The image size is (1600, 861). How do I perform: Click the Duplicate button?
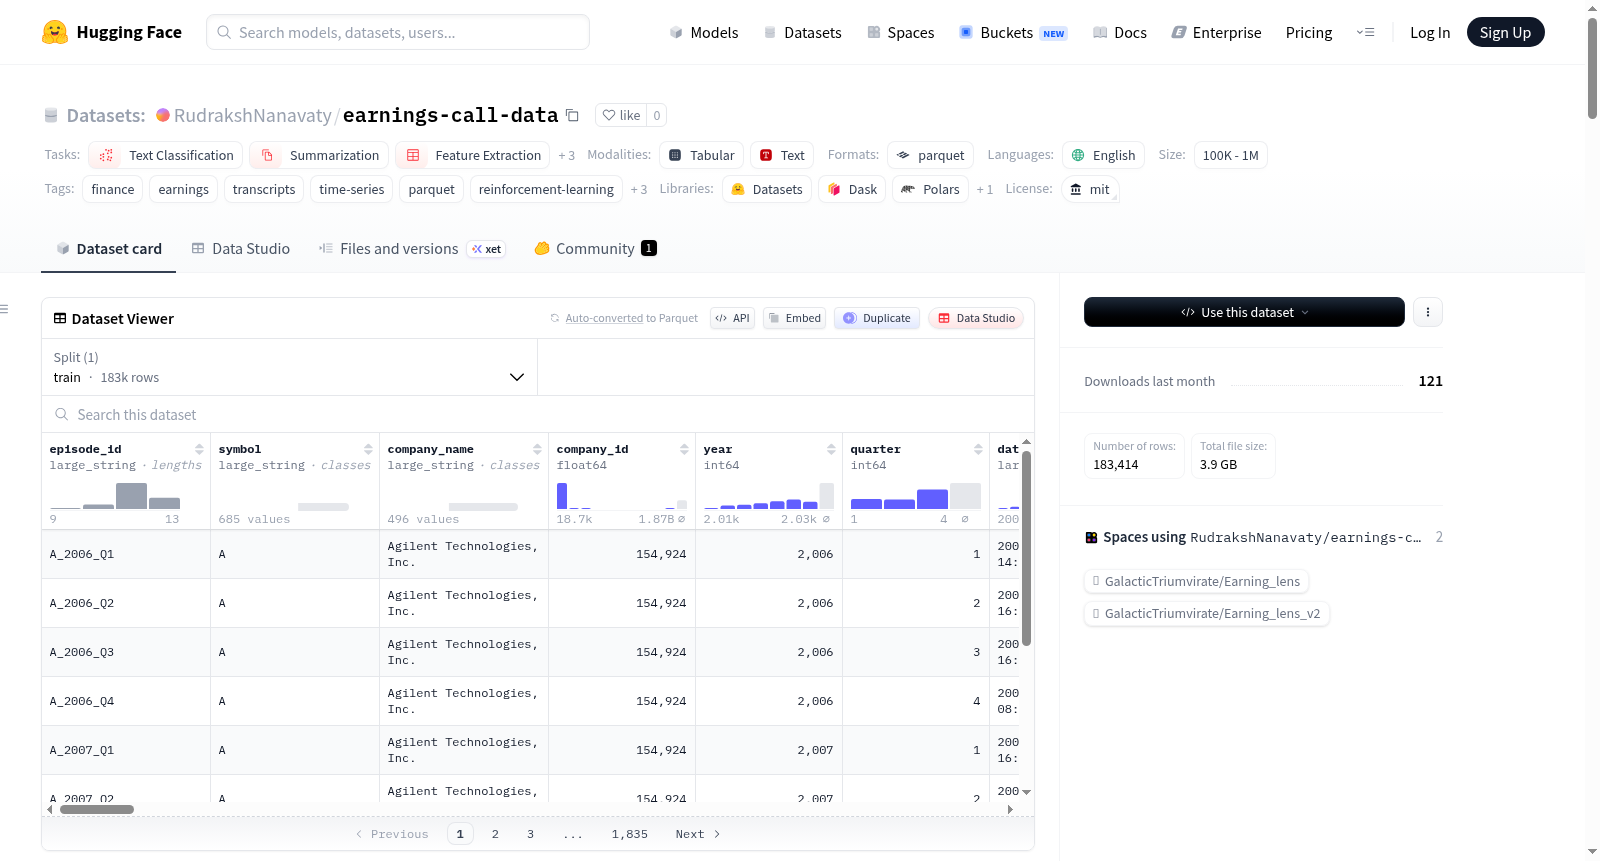coord(877,318)
